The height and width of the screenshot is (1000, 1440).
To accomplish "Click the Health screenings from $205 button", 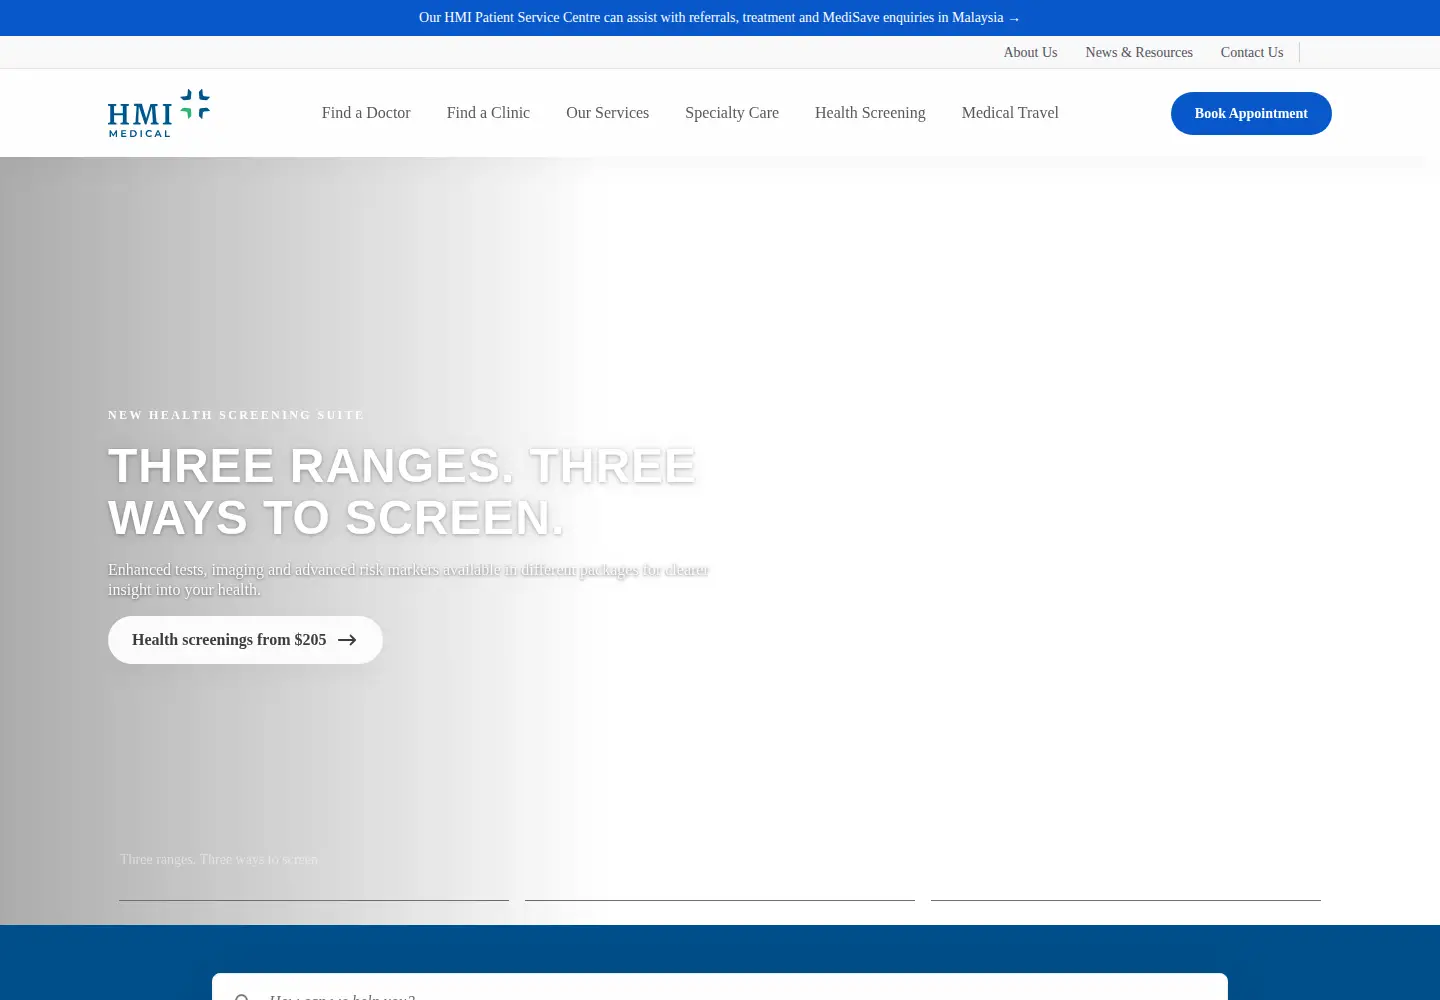I will [245, 640].
